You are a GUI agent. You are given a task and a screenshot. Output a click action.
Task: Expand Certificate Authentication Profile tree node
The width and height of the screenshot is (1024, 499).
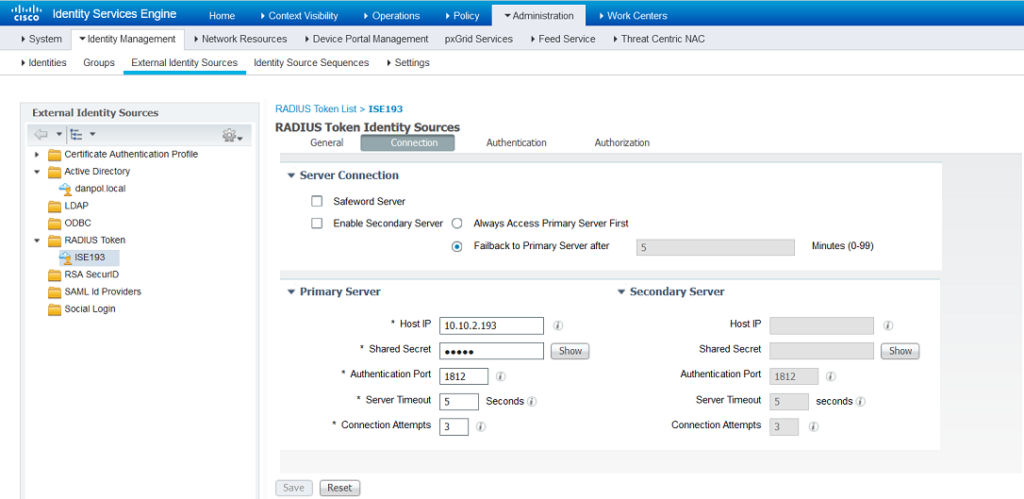point(37,155)
